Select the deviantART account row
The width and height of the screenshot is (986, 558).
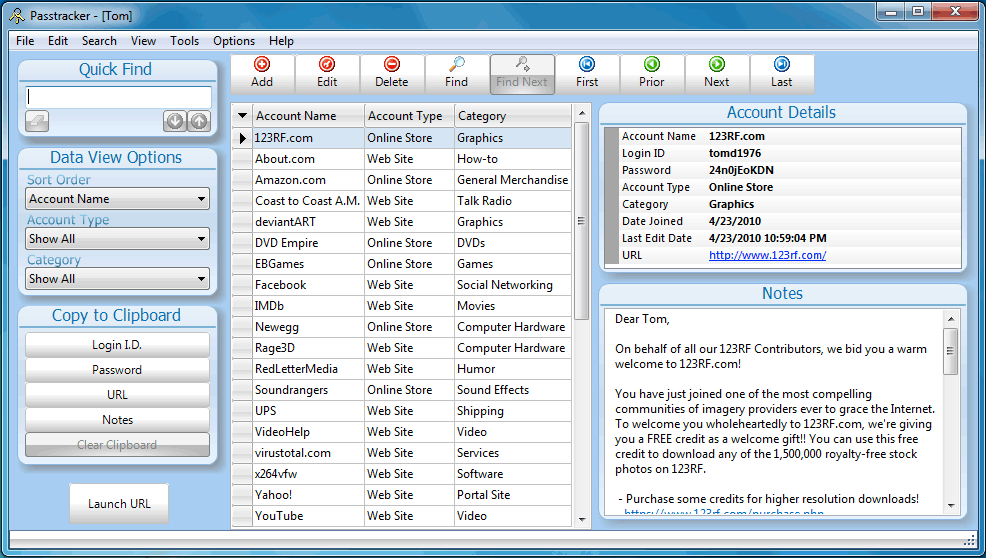(x=402, y=222)
